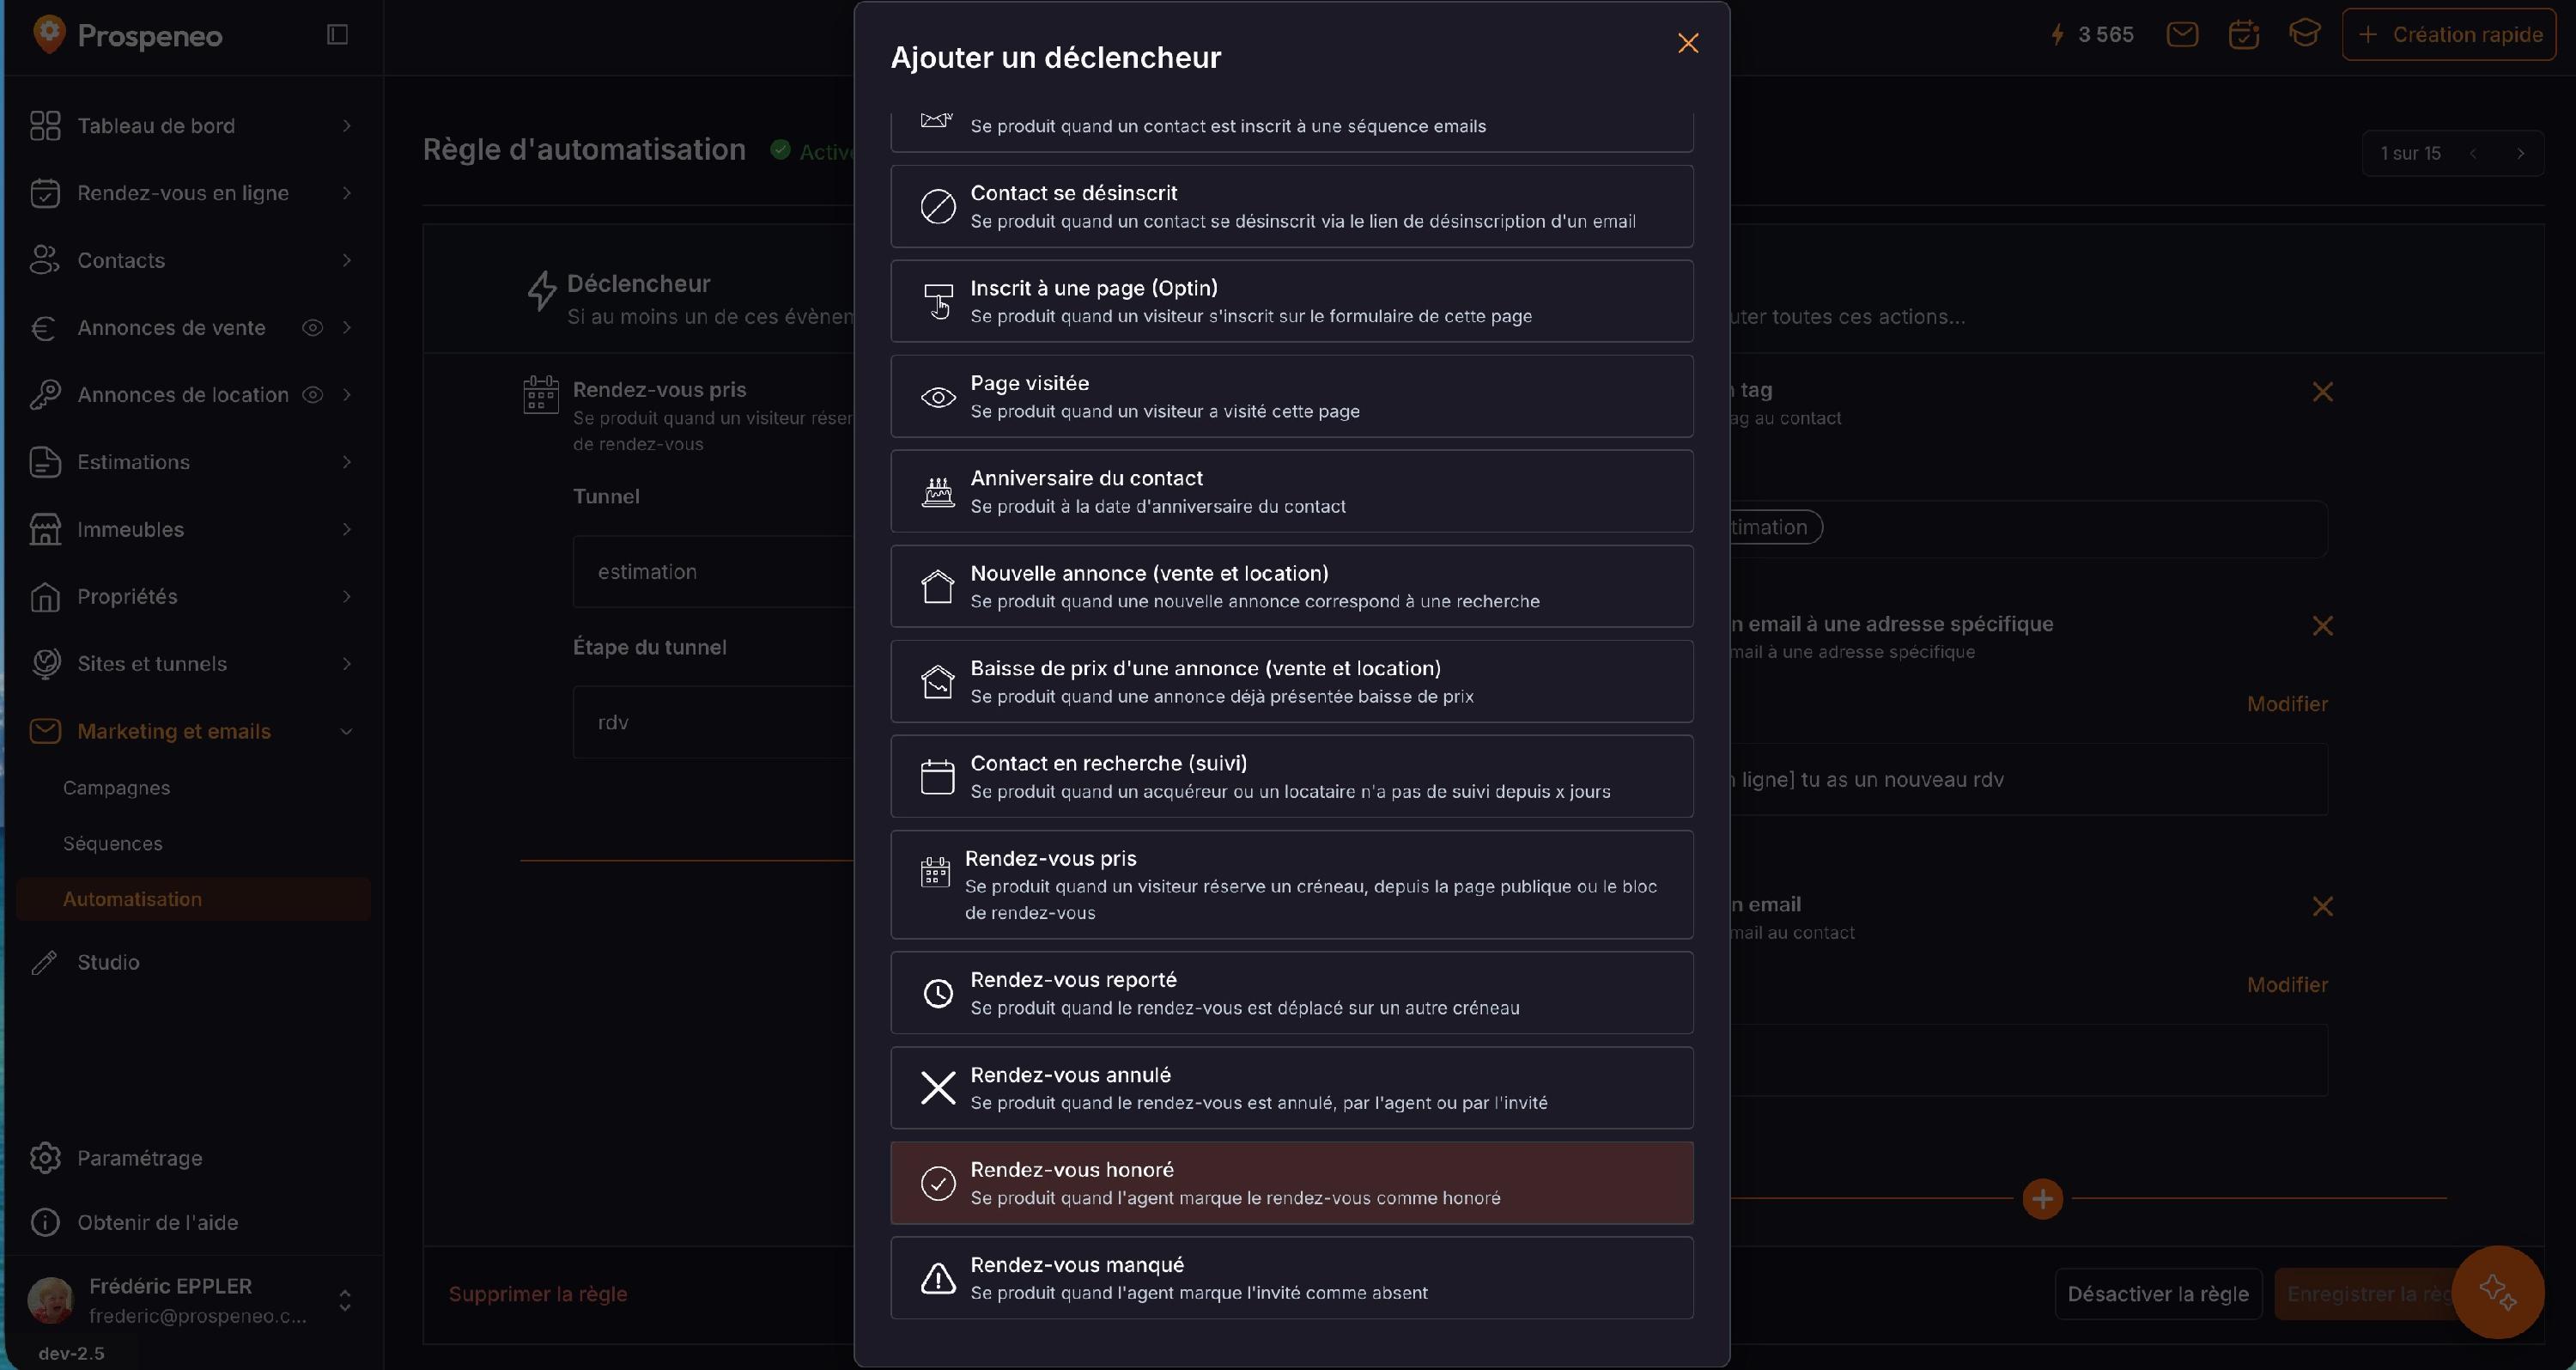
Task: Collapse the sidebar panel icon
Action: tap(338, 35)
